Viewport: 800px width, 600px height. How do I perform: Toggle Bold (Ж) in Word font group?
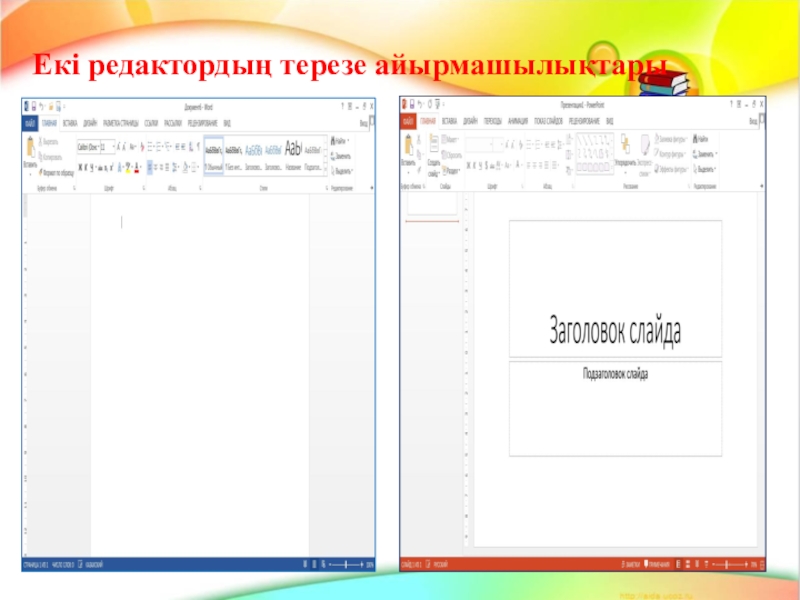coord(81,167)
